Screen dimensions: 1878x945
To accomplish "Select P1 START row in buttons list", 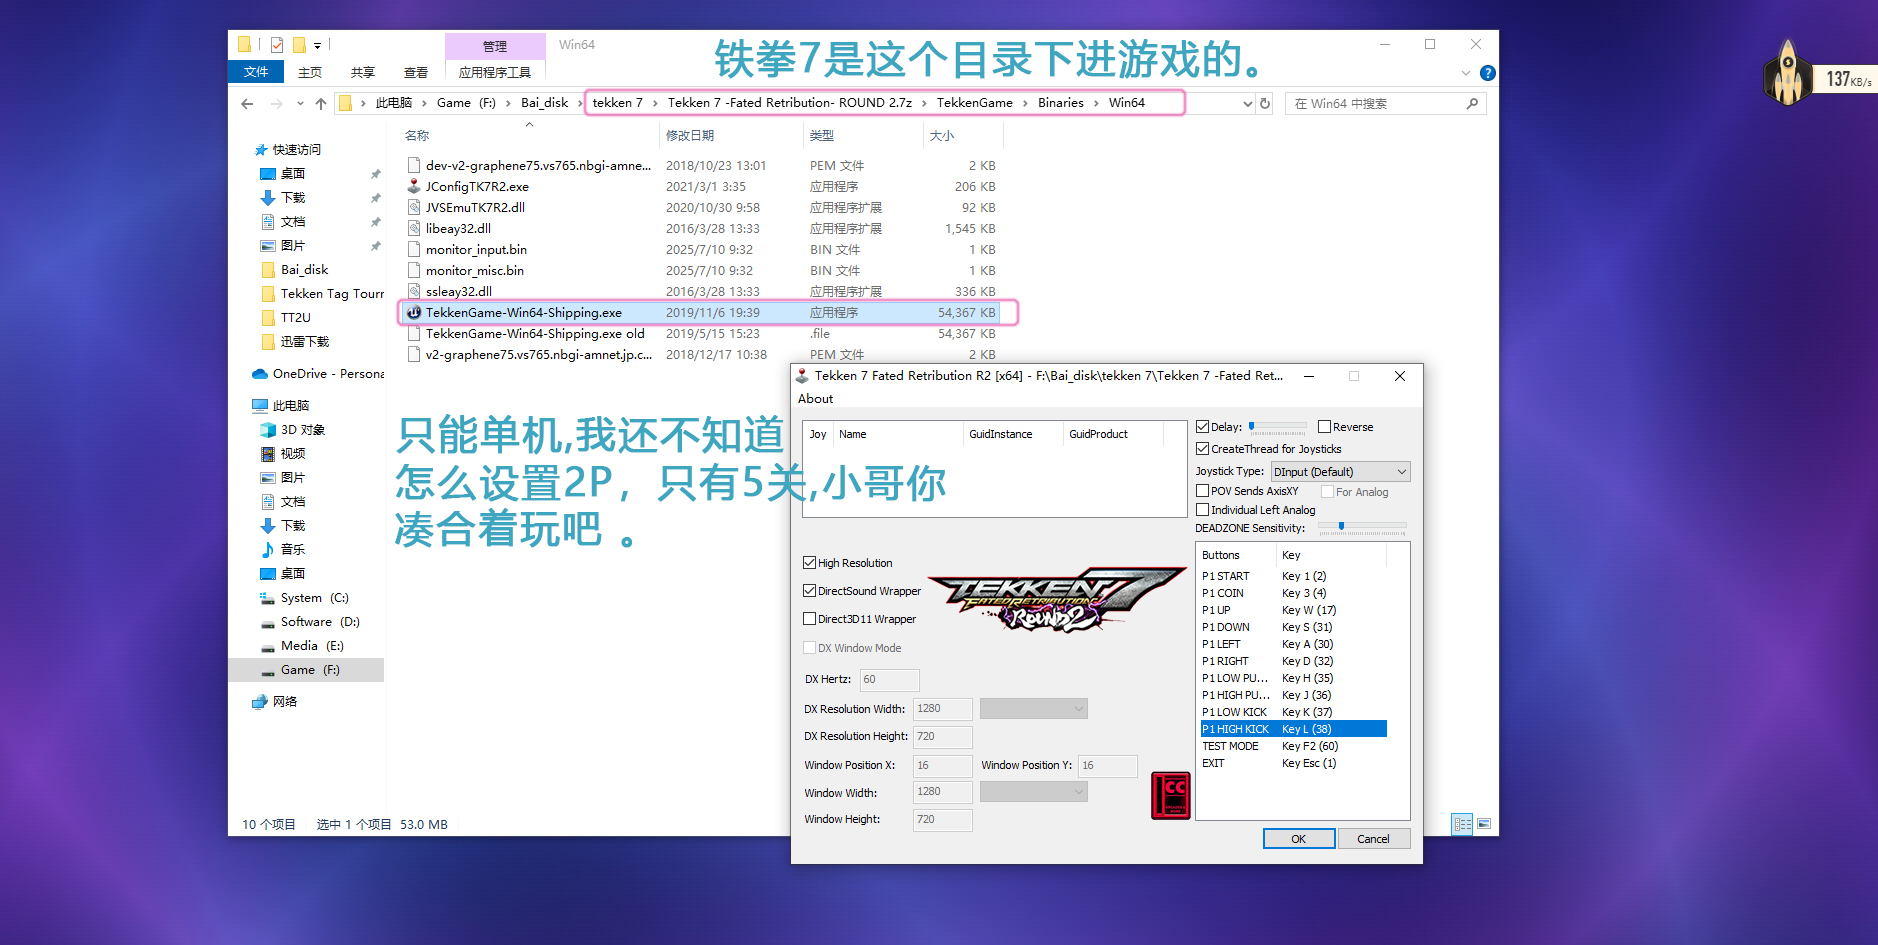I will pos(1293,576).
